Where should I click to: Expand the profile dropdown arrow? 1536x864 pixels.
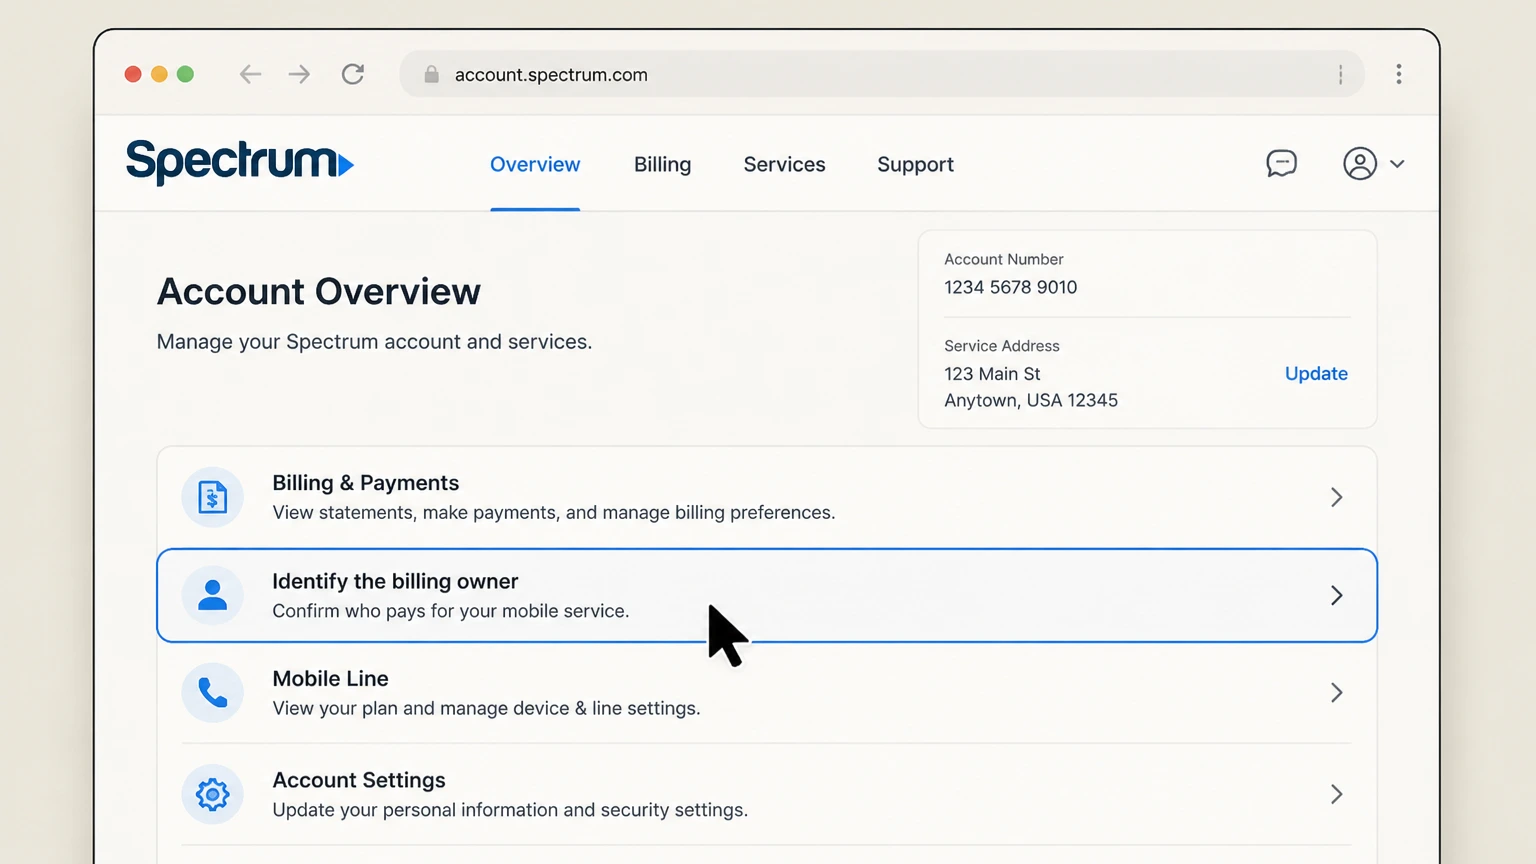pyautogui.click(x=1397, y=164)
